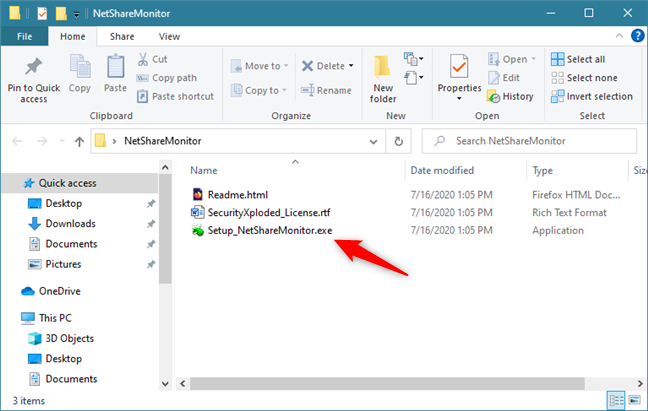The height and width of the screenshot is (411, 648).
Task: Open the New item dropdown
Action: [x=414, y=59]
